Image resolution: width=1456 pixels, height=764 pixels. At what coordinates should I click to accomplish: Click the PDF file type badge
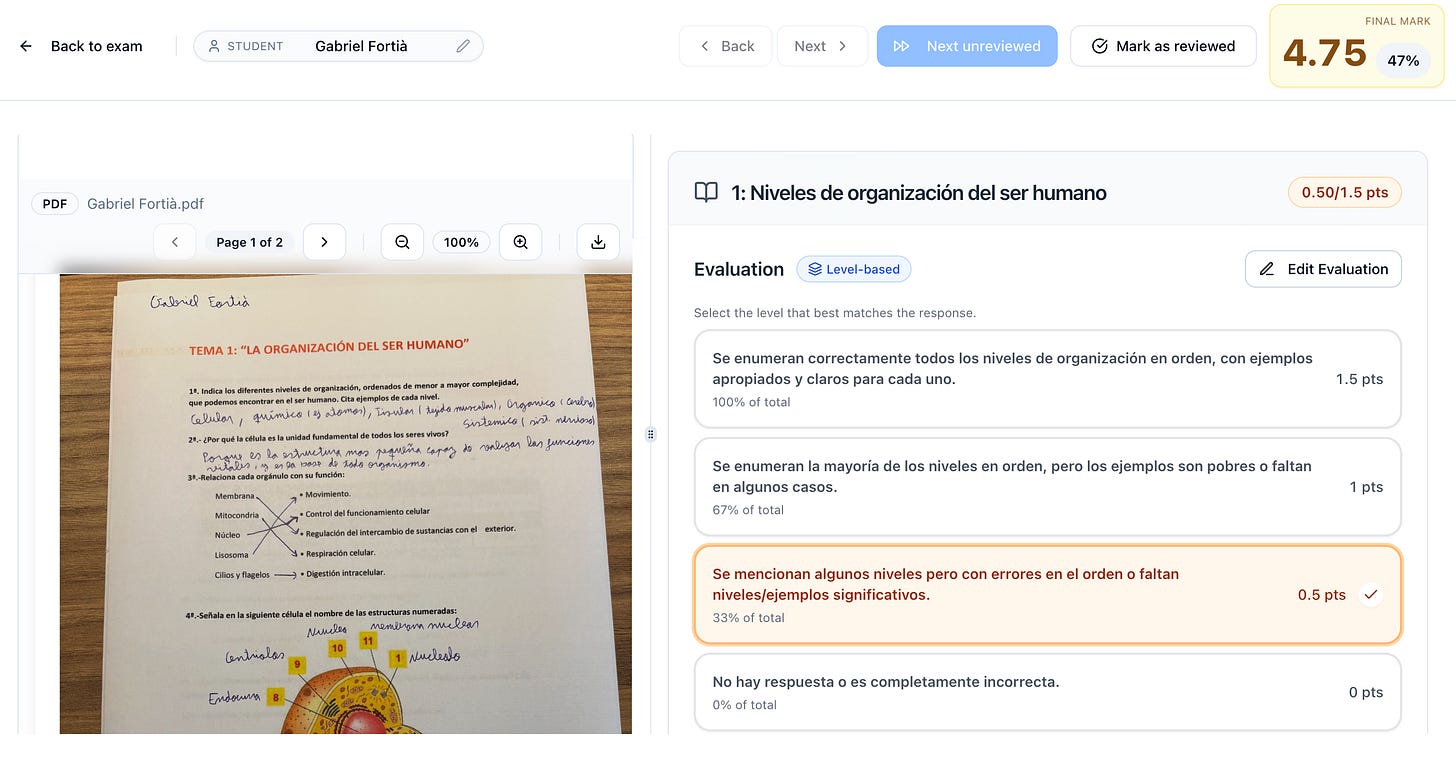coord(55,204)
